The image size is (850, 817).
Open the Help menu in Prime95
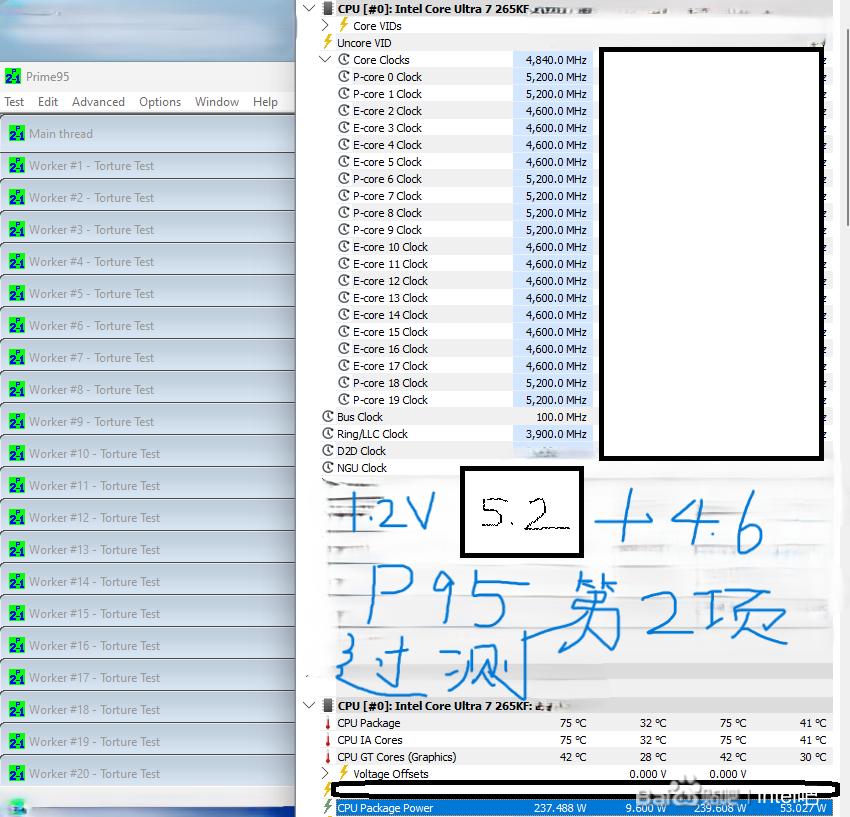265,102
